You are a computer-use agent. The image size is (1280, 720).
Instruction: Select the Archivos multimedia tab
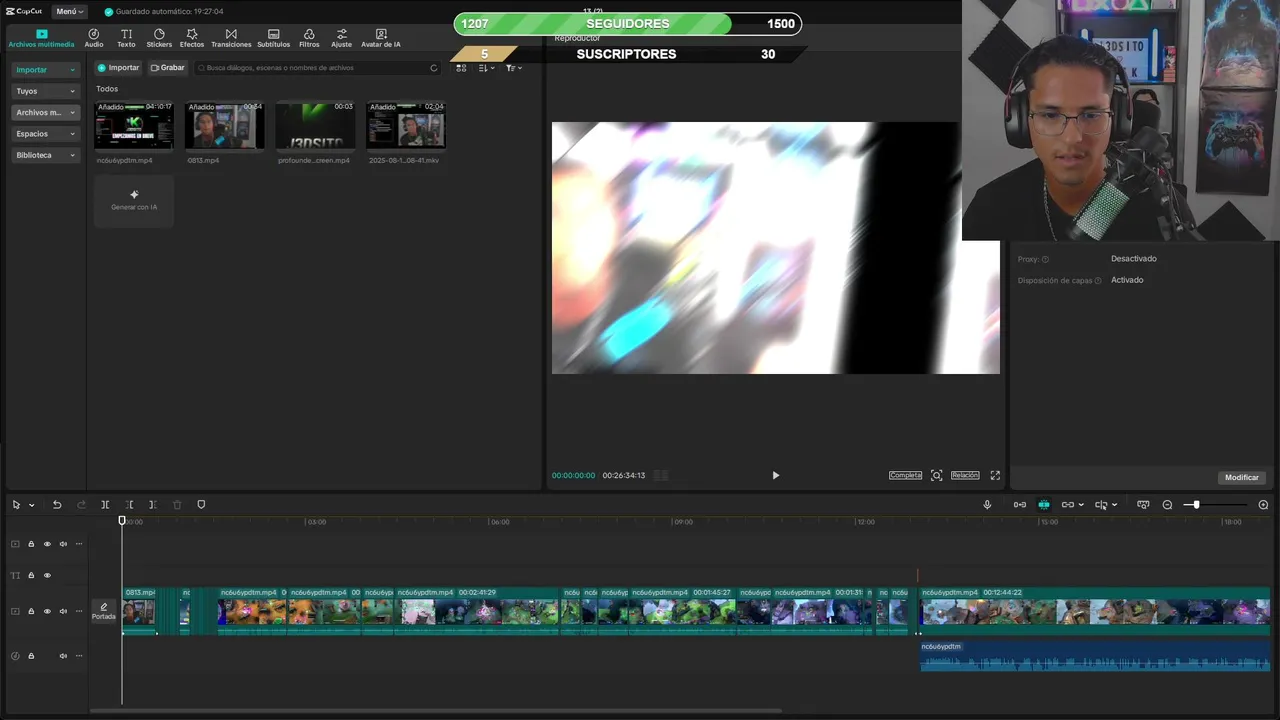tap(41, 38)
